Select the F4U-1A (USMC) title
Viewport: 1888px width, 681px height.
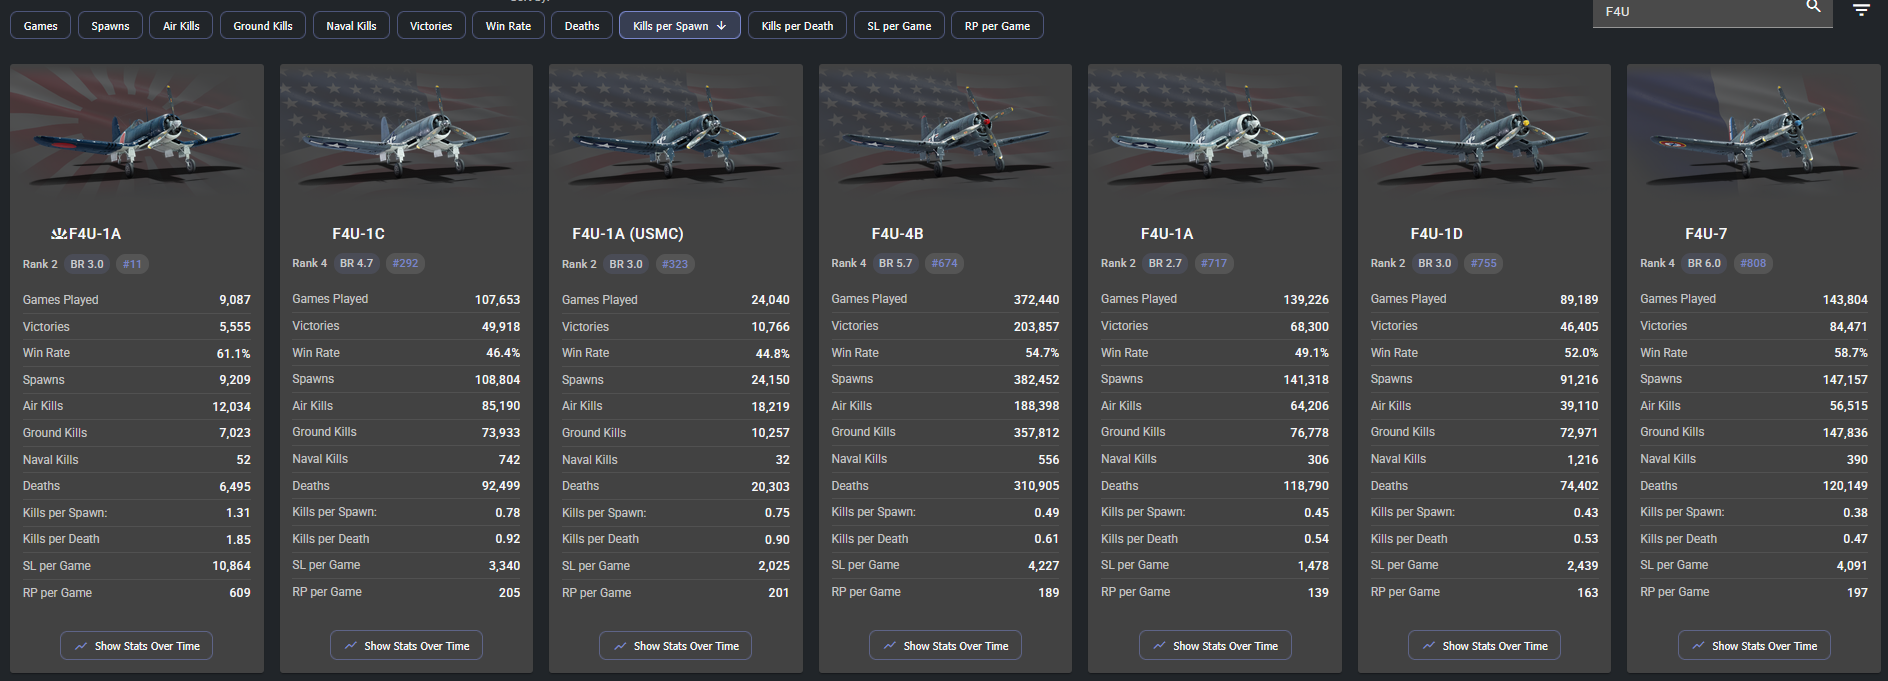(628, 234)
